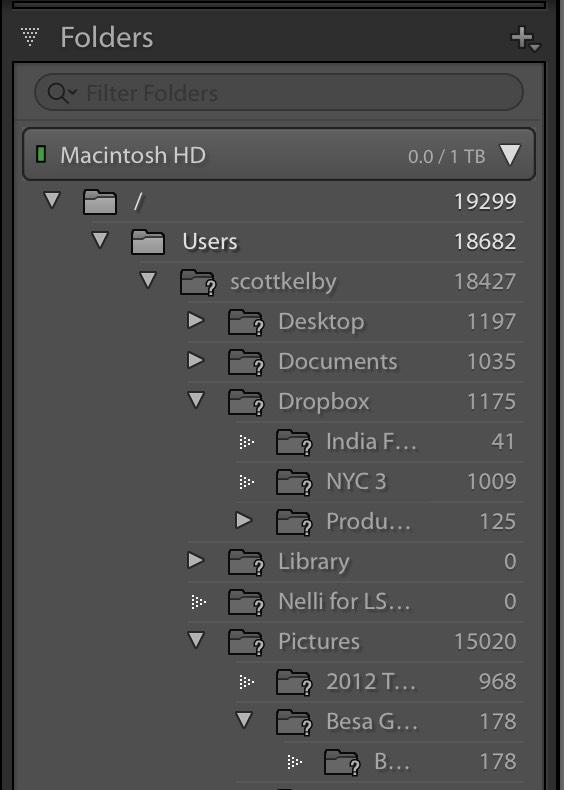Image resolution: width=564 pixels, height=790 pixels.
Task: Expand the Desktop folder
Action: point(196,320)
